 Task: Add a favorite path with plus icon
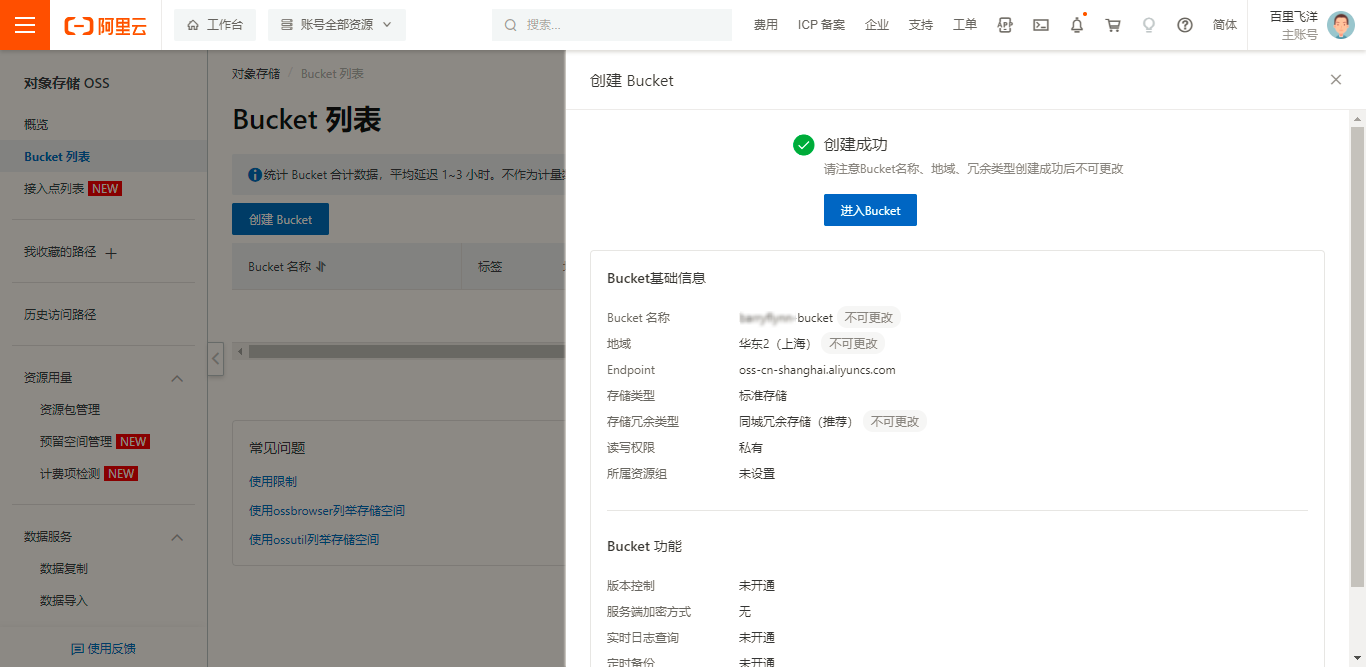click(x=111, y=253)
